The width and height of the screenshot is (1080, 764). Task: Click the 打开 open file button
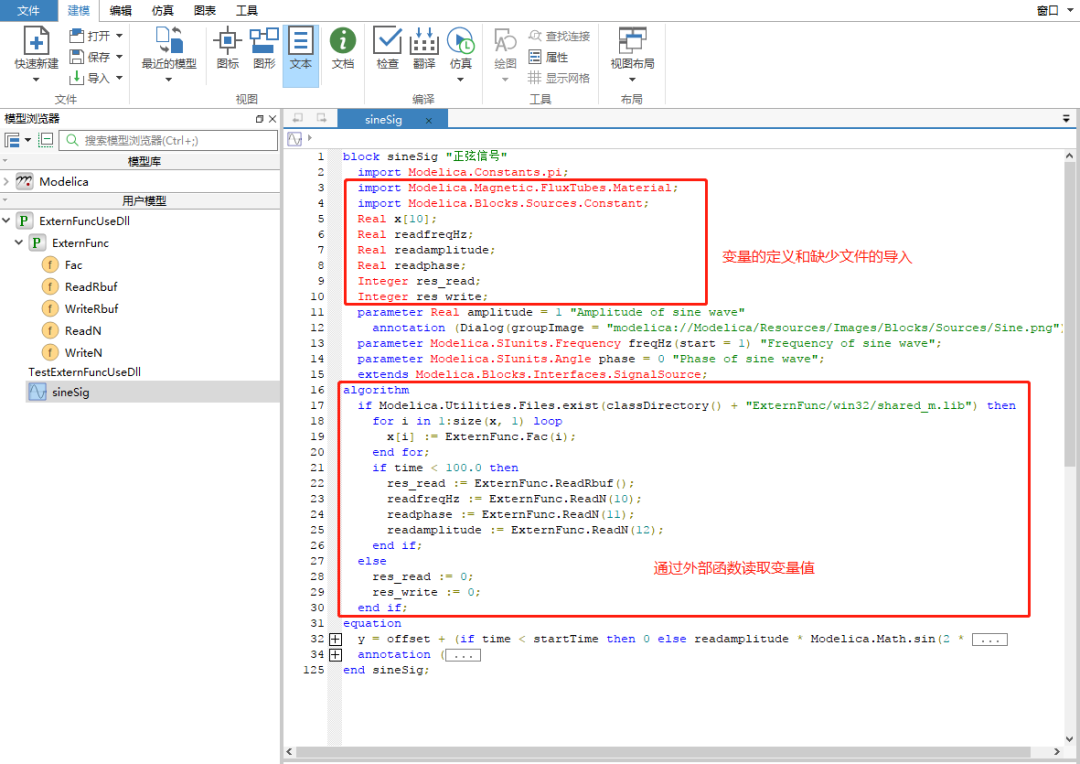pos(90,36)
